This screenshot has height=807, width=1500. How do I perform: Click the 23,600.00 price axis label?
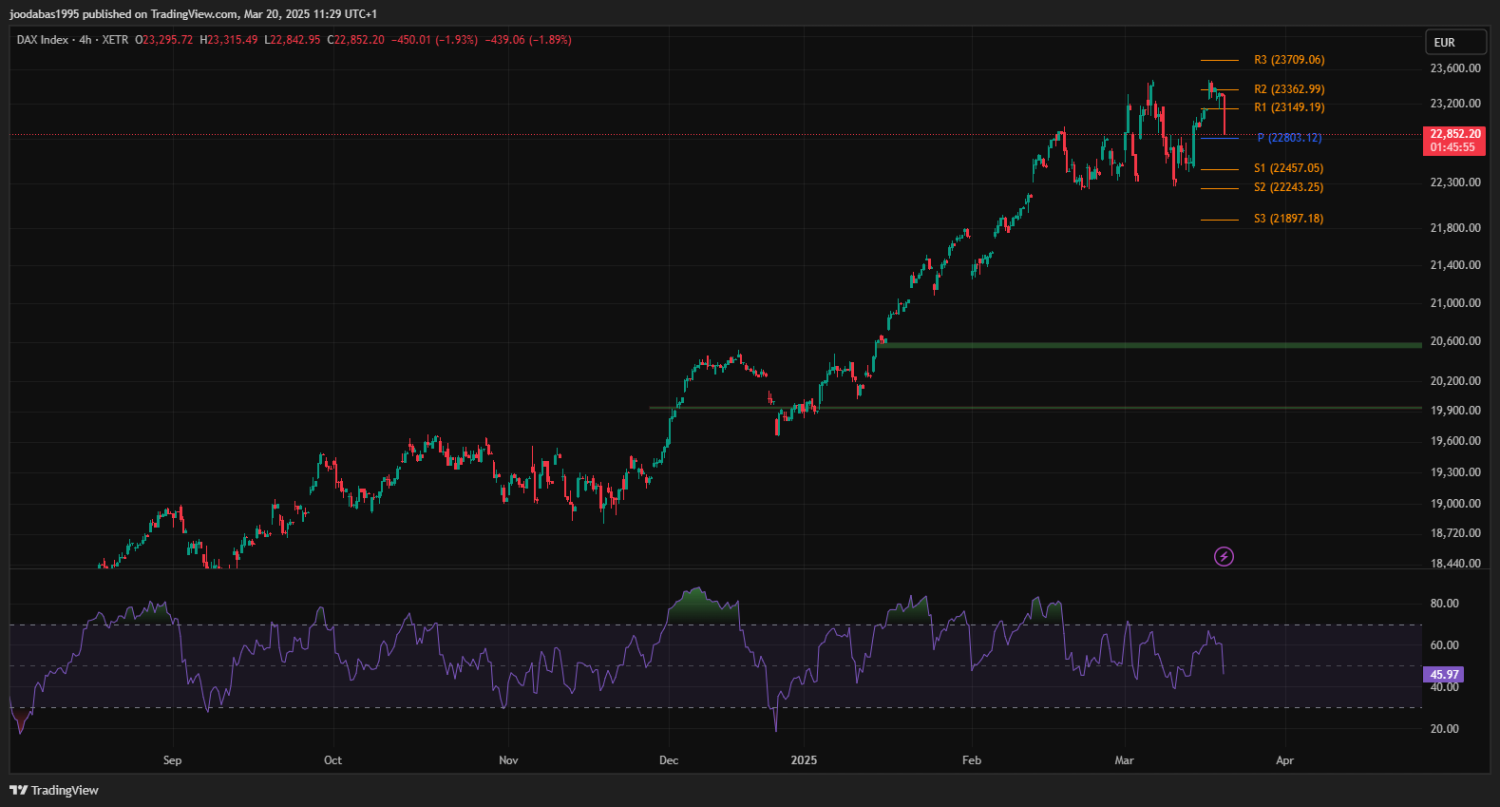pyautogui.click(x=1455, y=68)
